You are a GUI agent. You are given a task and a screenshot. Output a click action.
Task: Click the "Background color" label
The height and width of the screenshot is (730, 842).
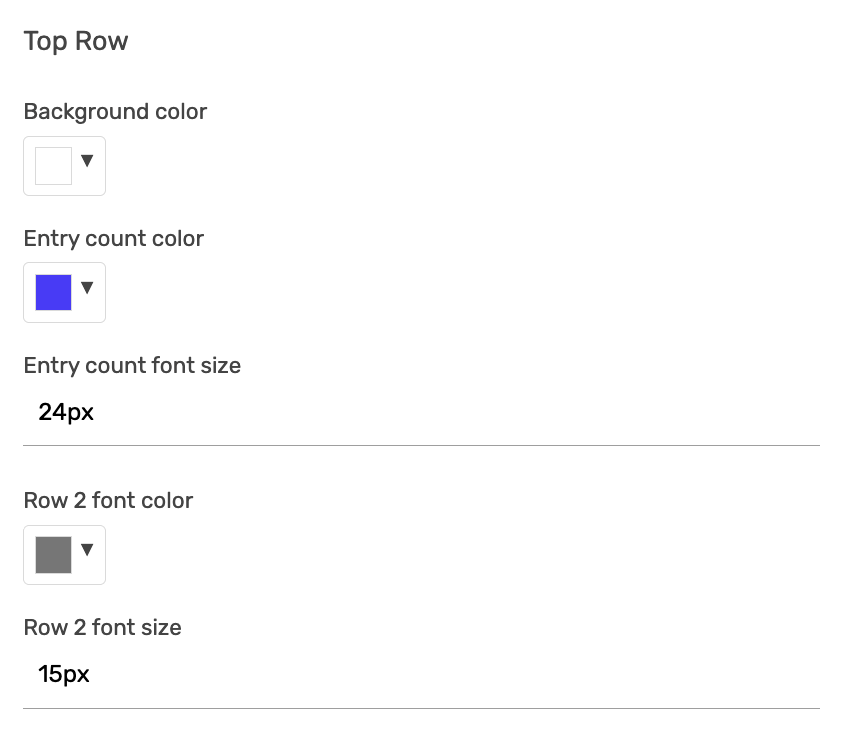click(x=115, y=112)
